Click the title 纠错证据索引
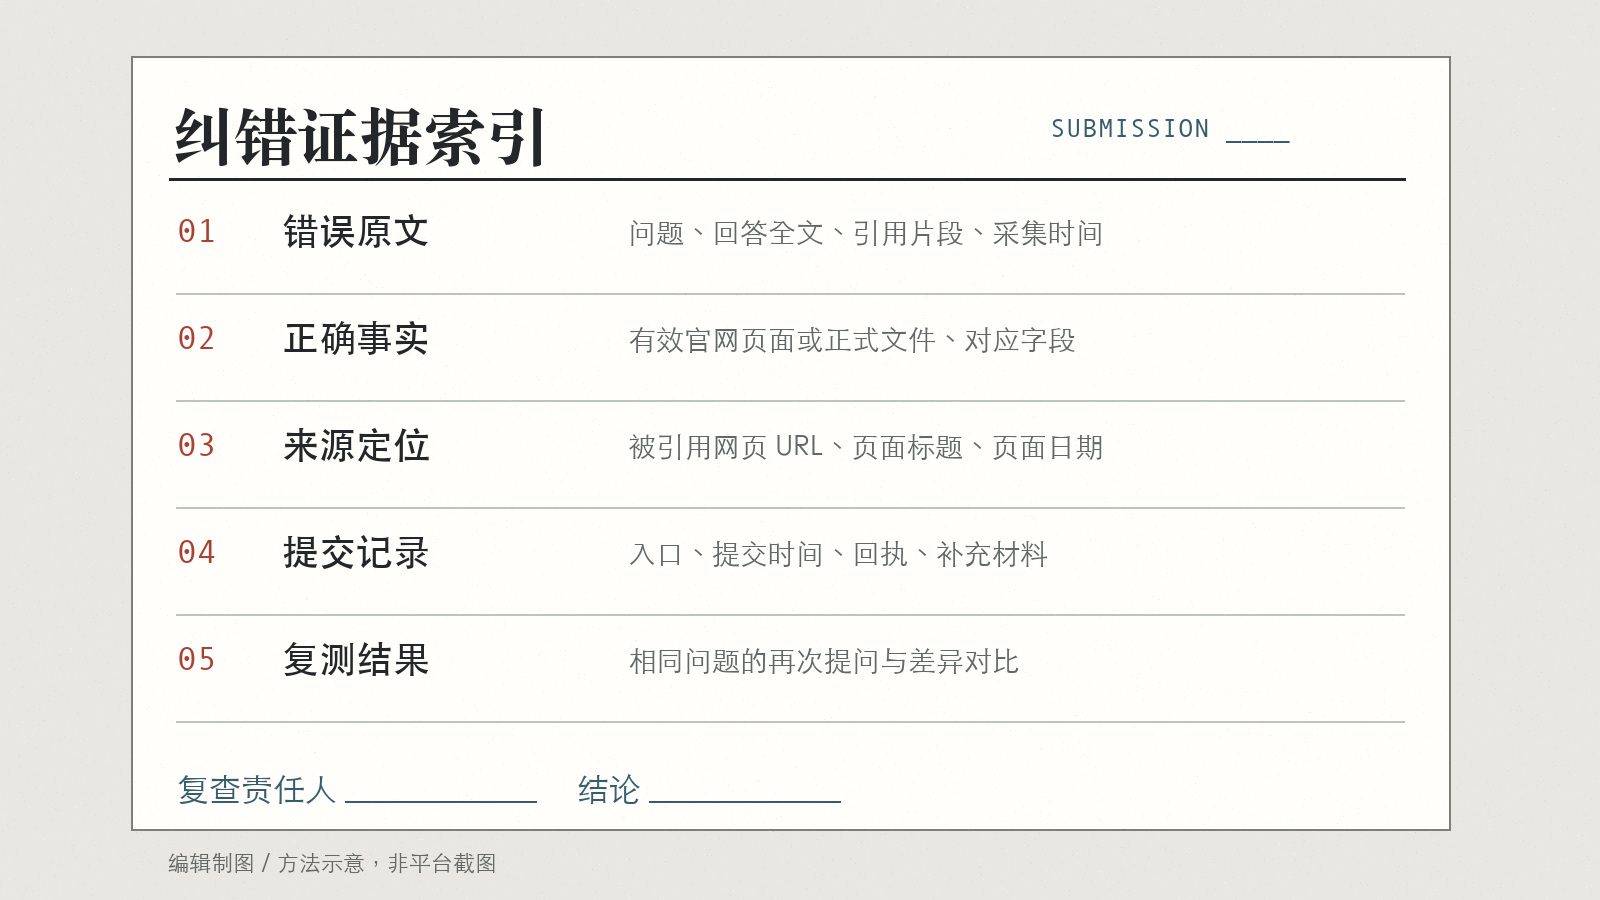 (x=360, y=136)
